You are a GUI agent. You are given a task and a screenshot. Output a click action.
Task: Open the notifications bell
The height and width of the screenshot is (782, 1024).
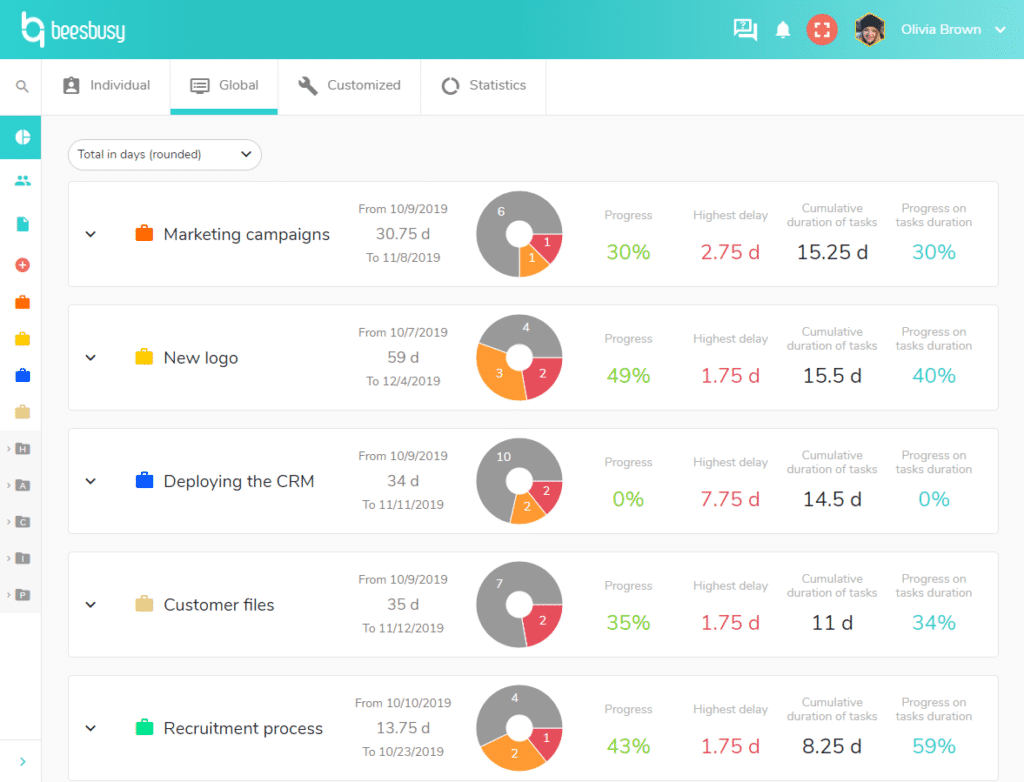click(x=783, y=31)
